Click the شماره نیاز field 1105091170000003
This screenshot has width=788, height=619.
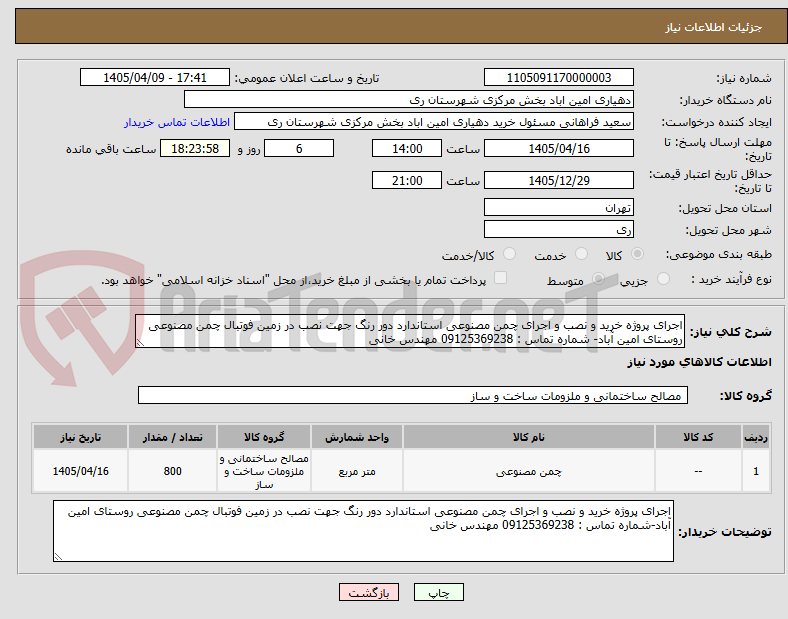(x=559, y=77)
